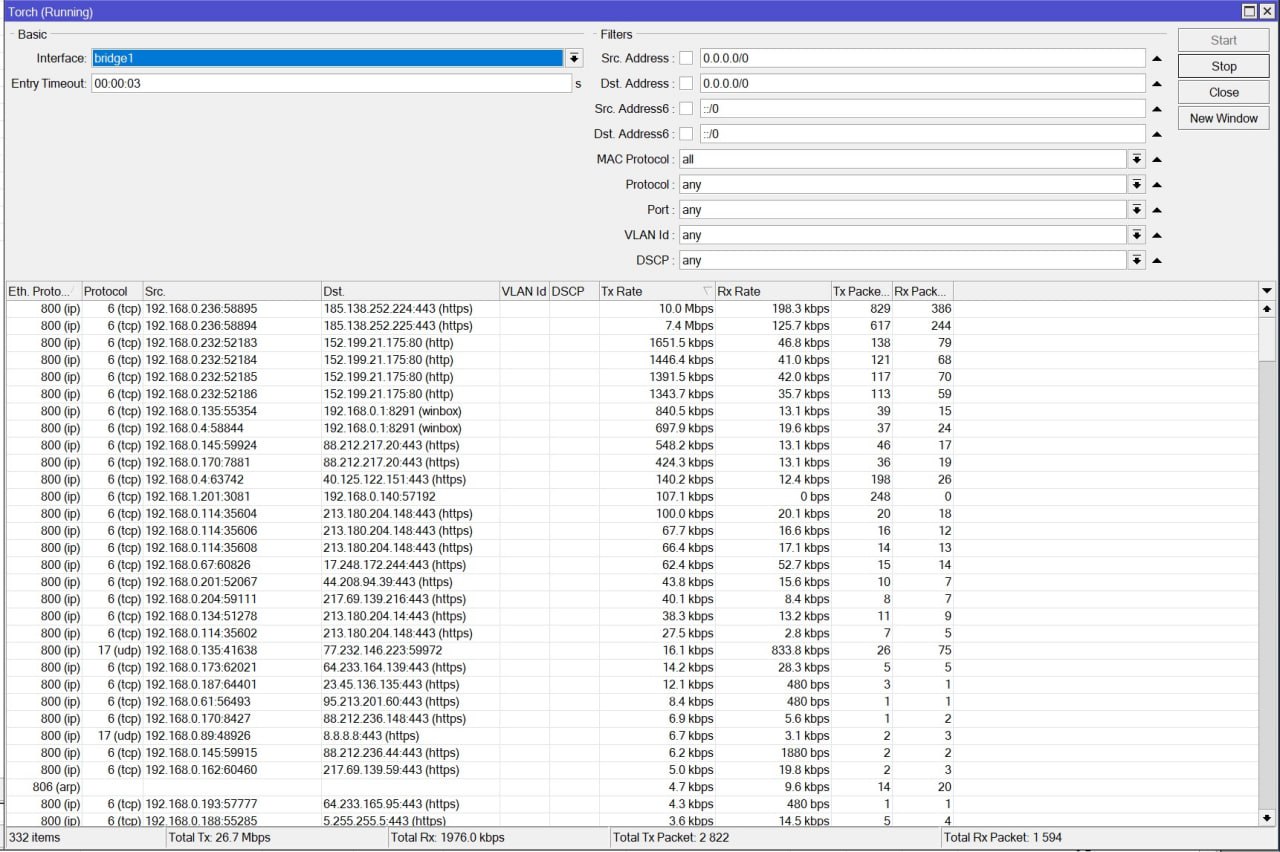Sort by the Eth. Proto column header
This screenshot has width=1280, height=852.
(43, 291)
